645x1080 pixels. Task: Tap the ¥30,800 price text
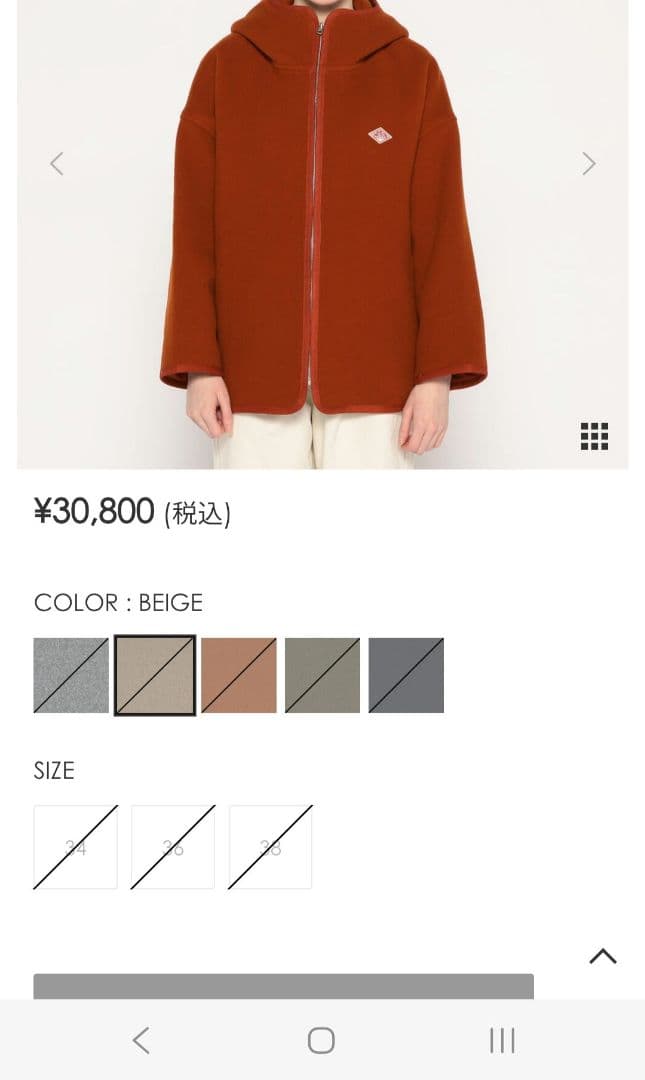tap(94, 512)
